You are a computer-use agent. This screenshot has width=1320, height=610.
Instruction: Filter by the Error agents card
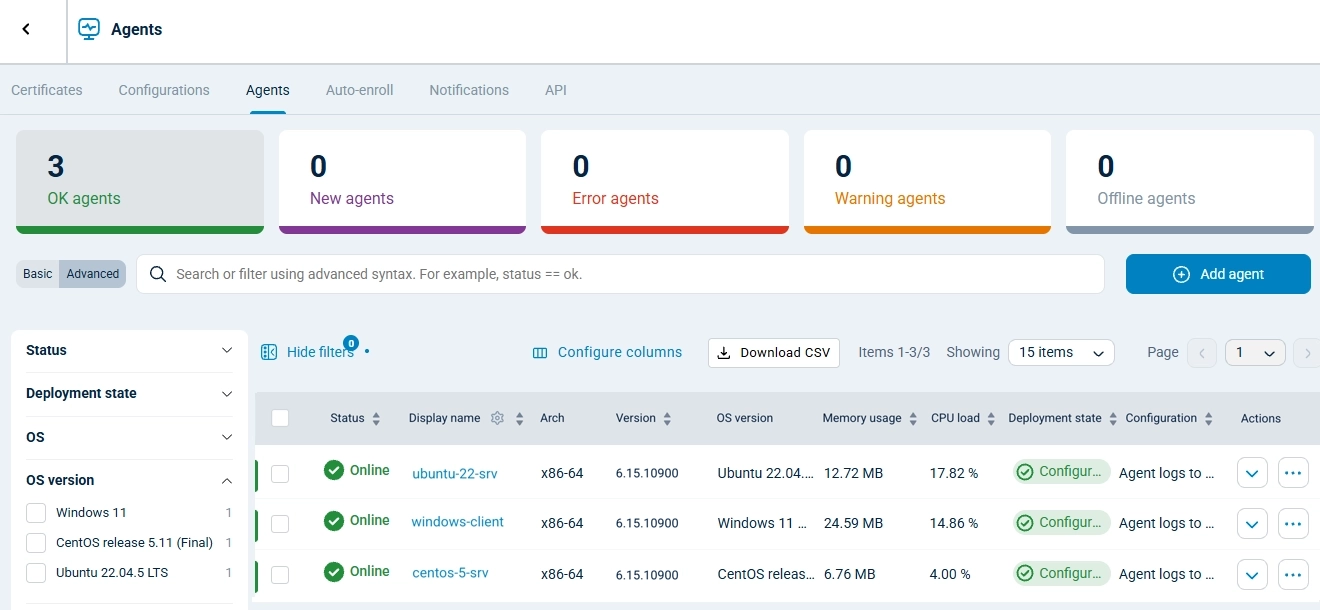tap(665, 182)
